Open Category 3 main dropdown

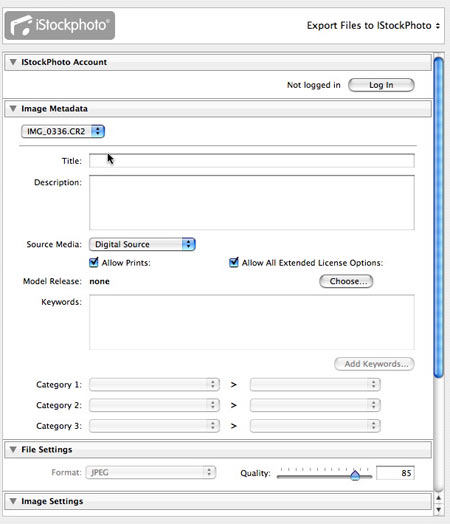(x=154, y=426)
